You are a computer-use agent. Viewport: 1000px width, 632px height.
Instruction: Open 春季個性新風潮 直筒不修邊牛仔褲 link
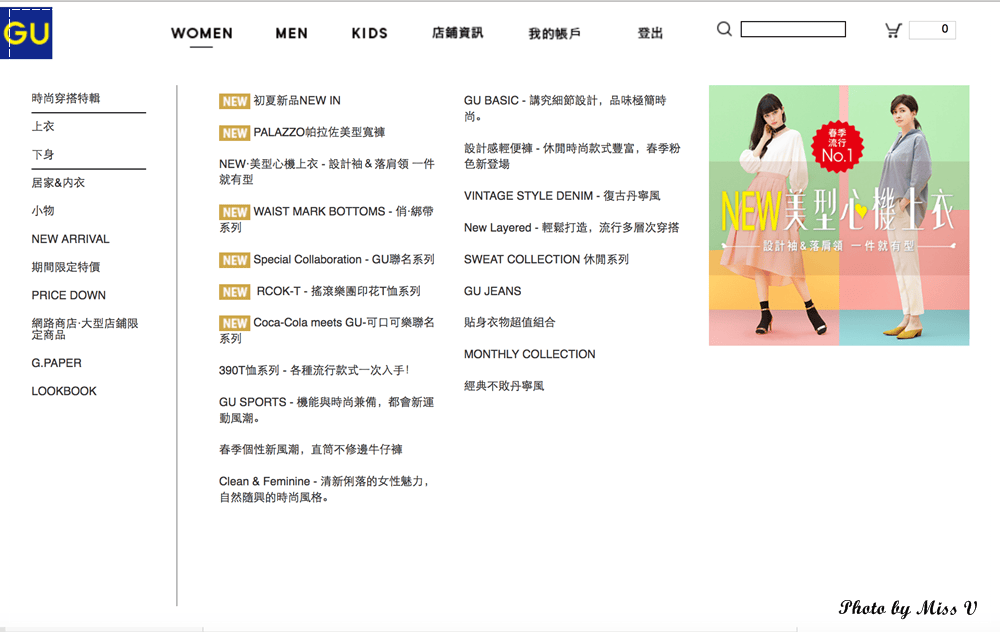(x=311, y=450)
